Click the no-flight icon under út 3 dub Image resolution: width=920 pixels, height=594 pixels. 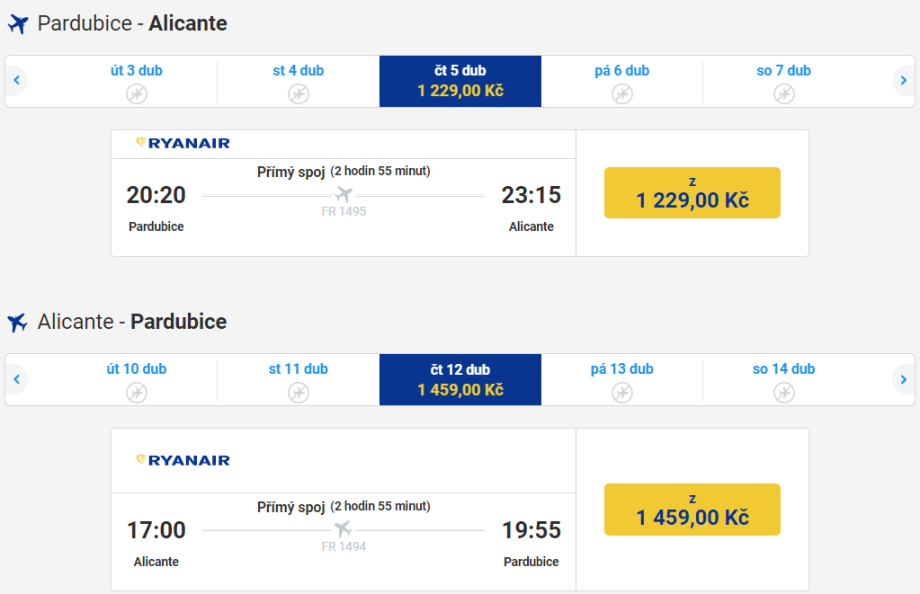[137, 94]
